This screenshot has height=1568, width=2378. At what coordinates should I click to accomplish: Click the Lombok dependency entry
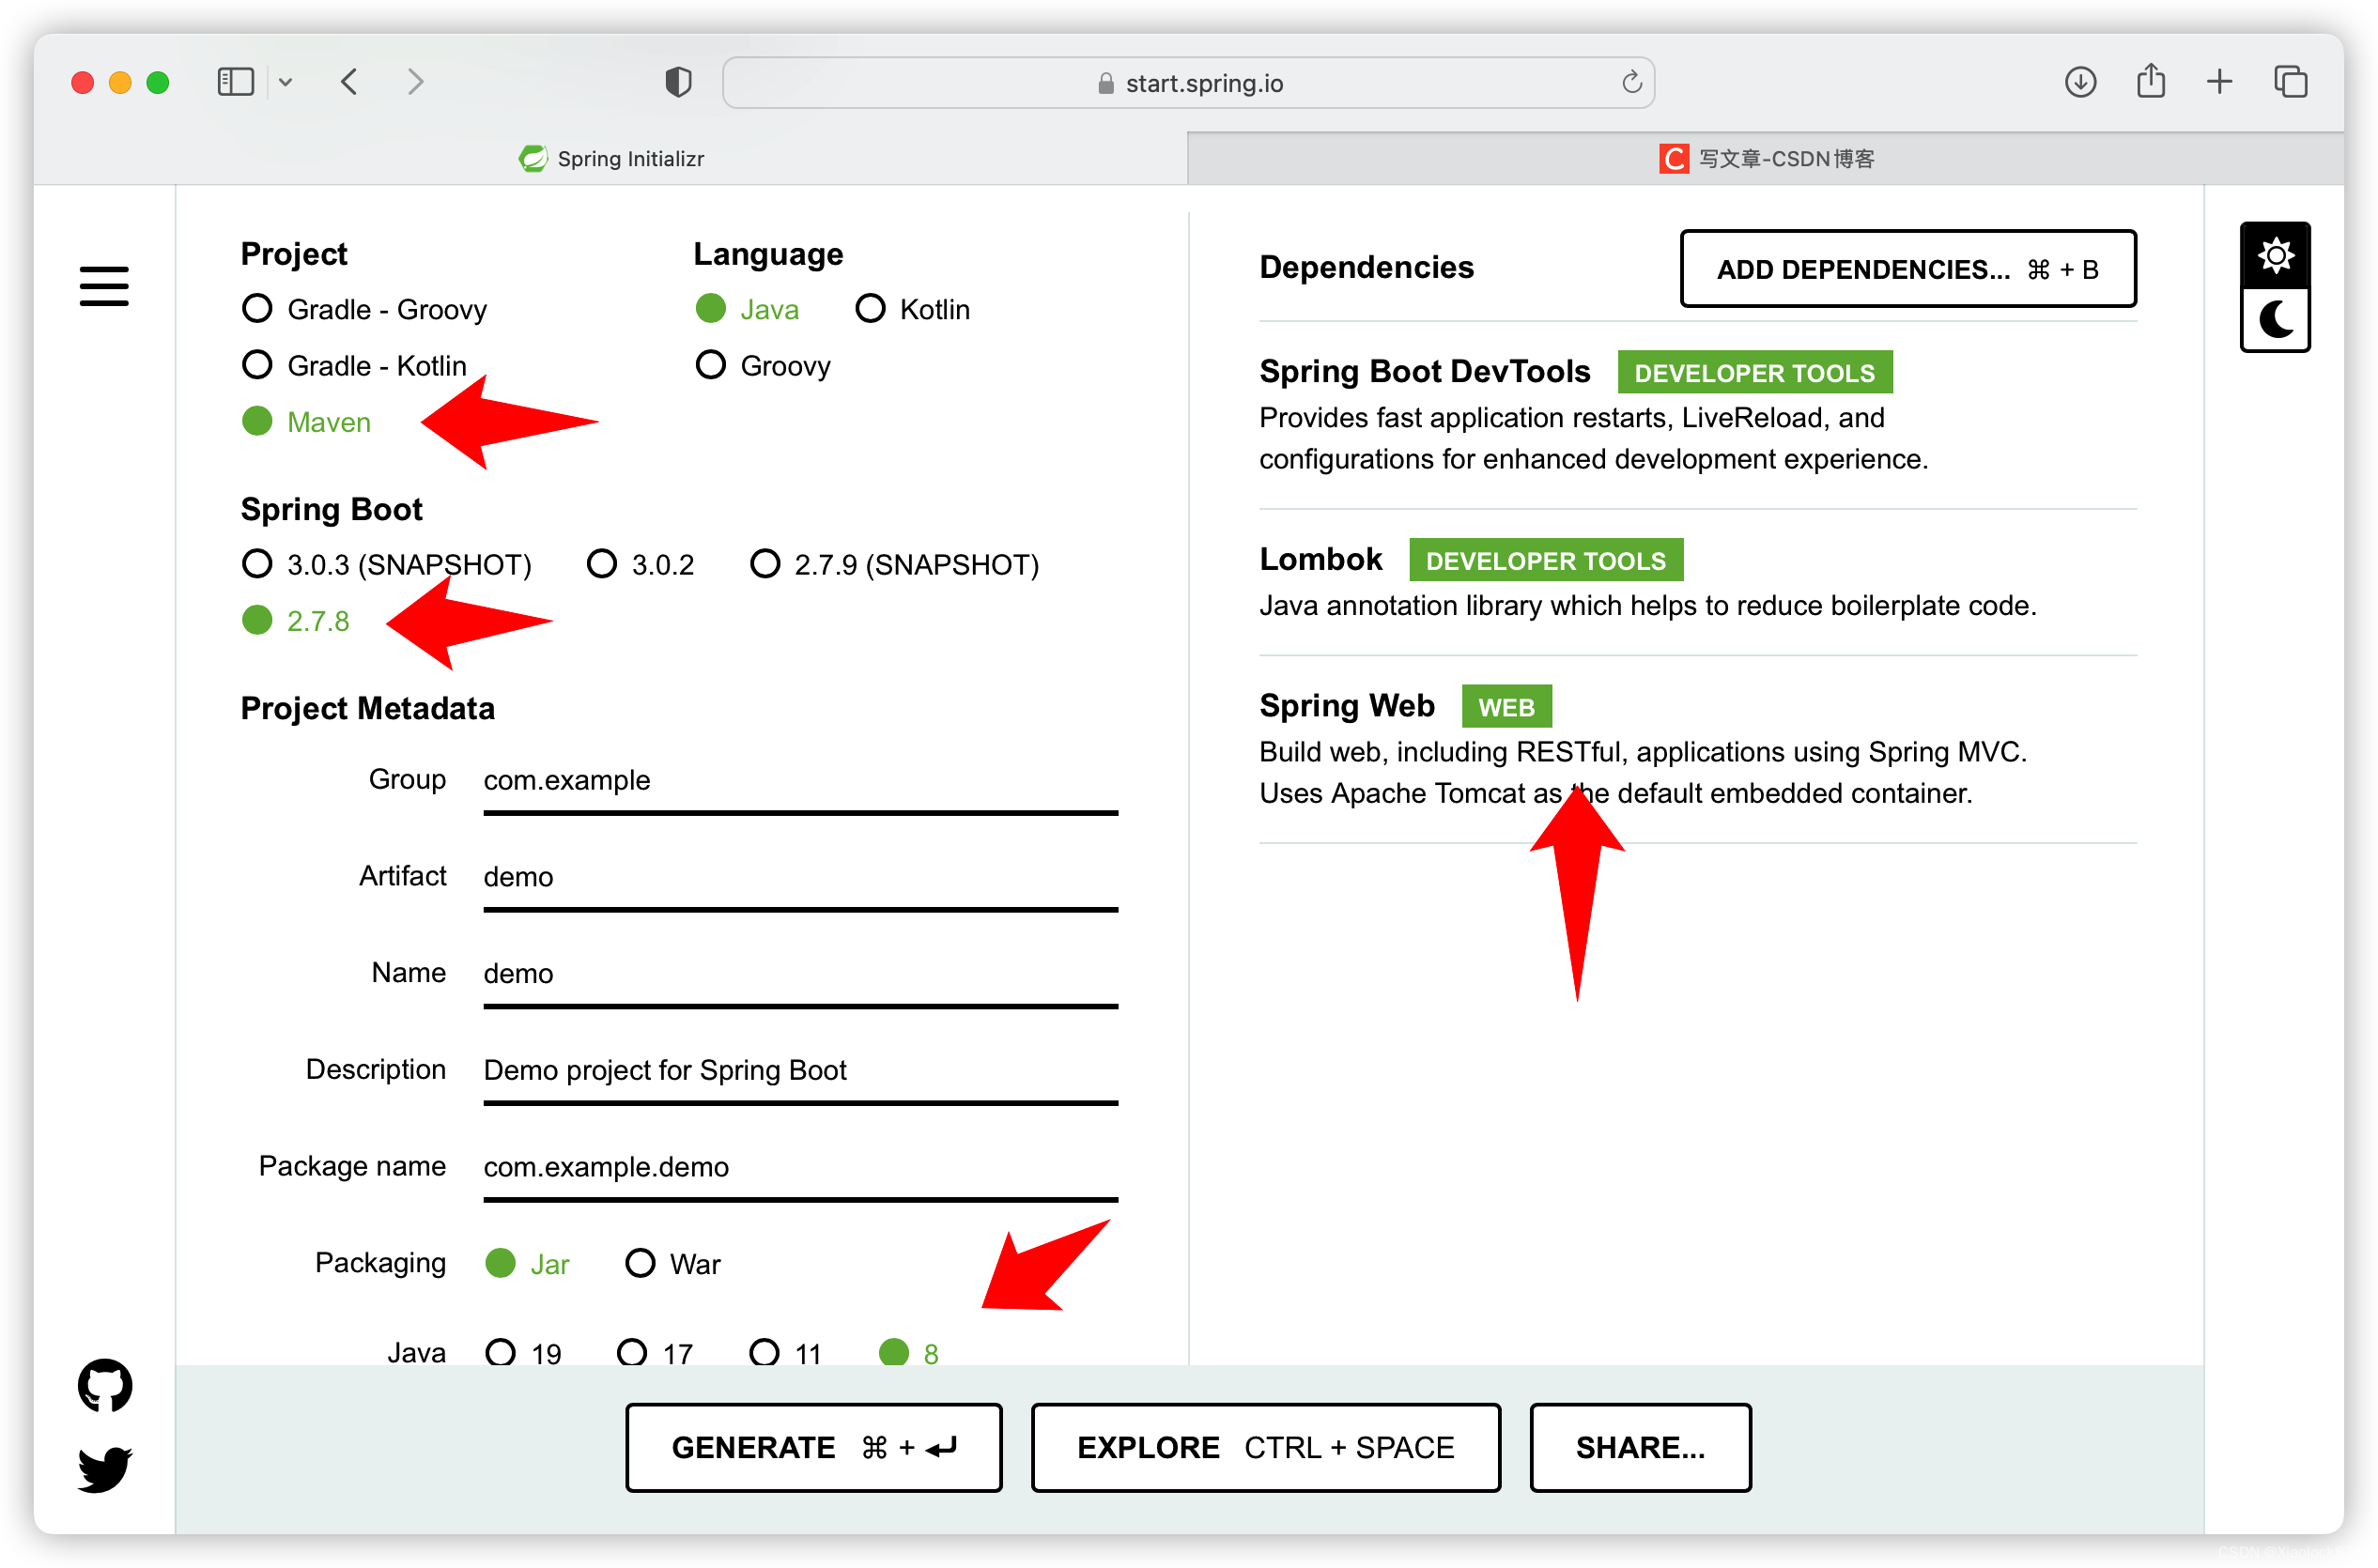[1697, 582]
